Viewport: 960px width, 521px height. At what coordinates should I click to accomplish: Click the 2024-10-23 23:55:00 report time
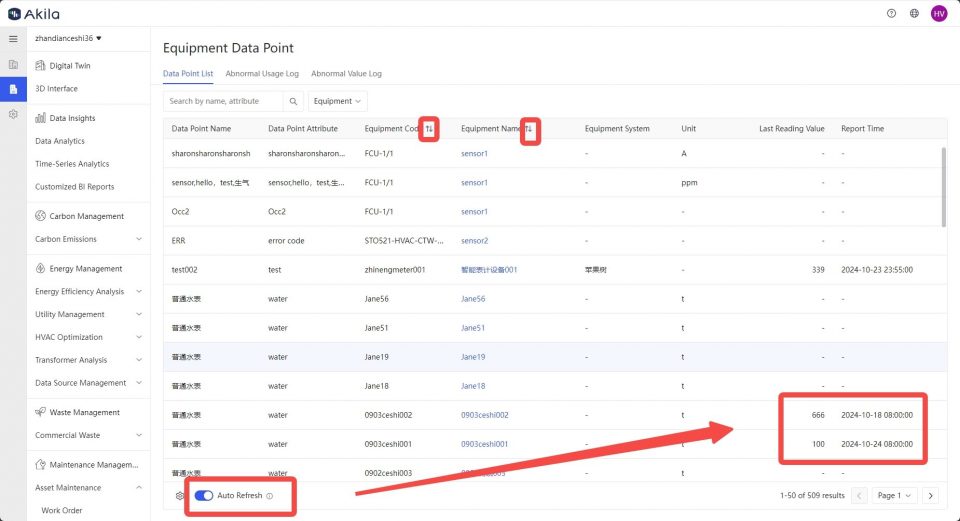click(x=877, y=270)
